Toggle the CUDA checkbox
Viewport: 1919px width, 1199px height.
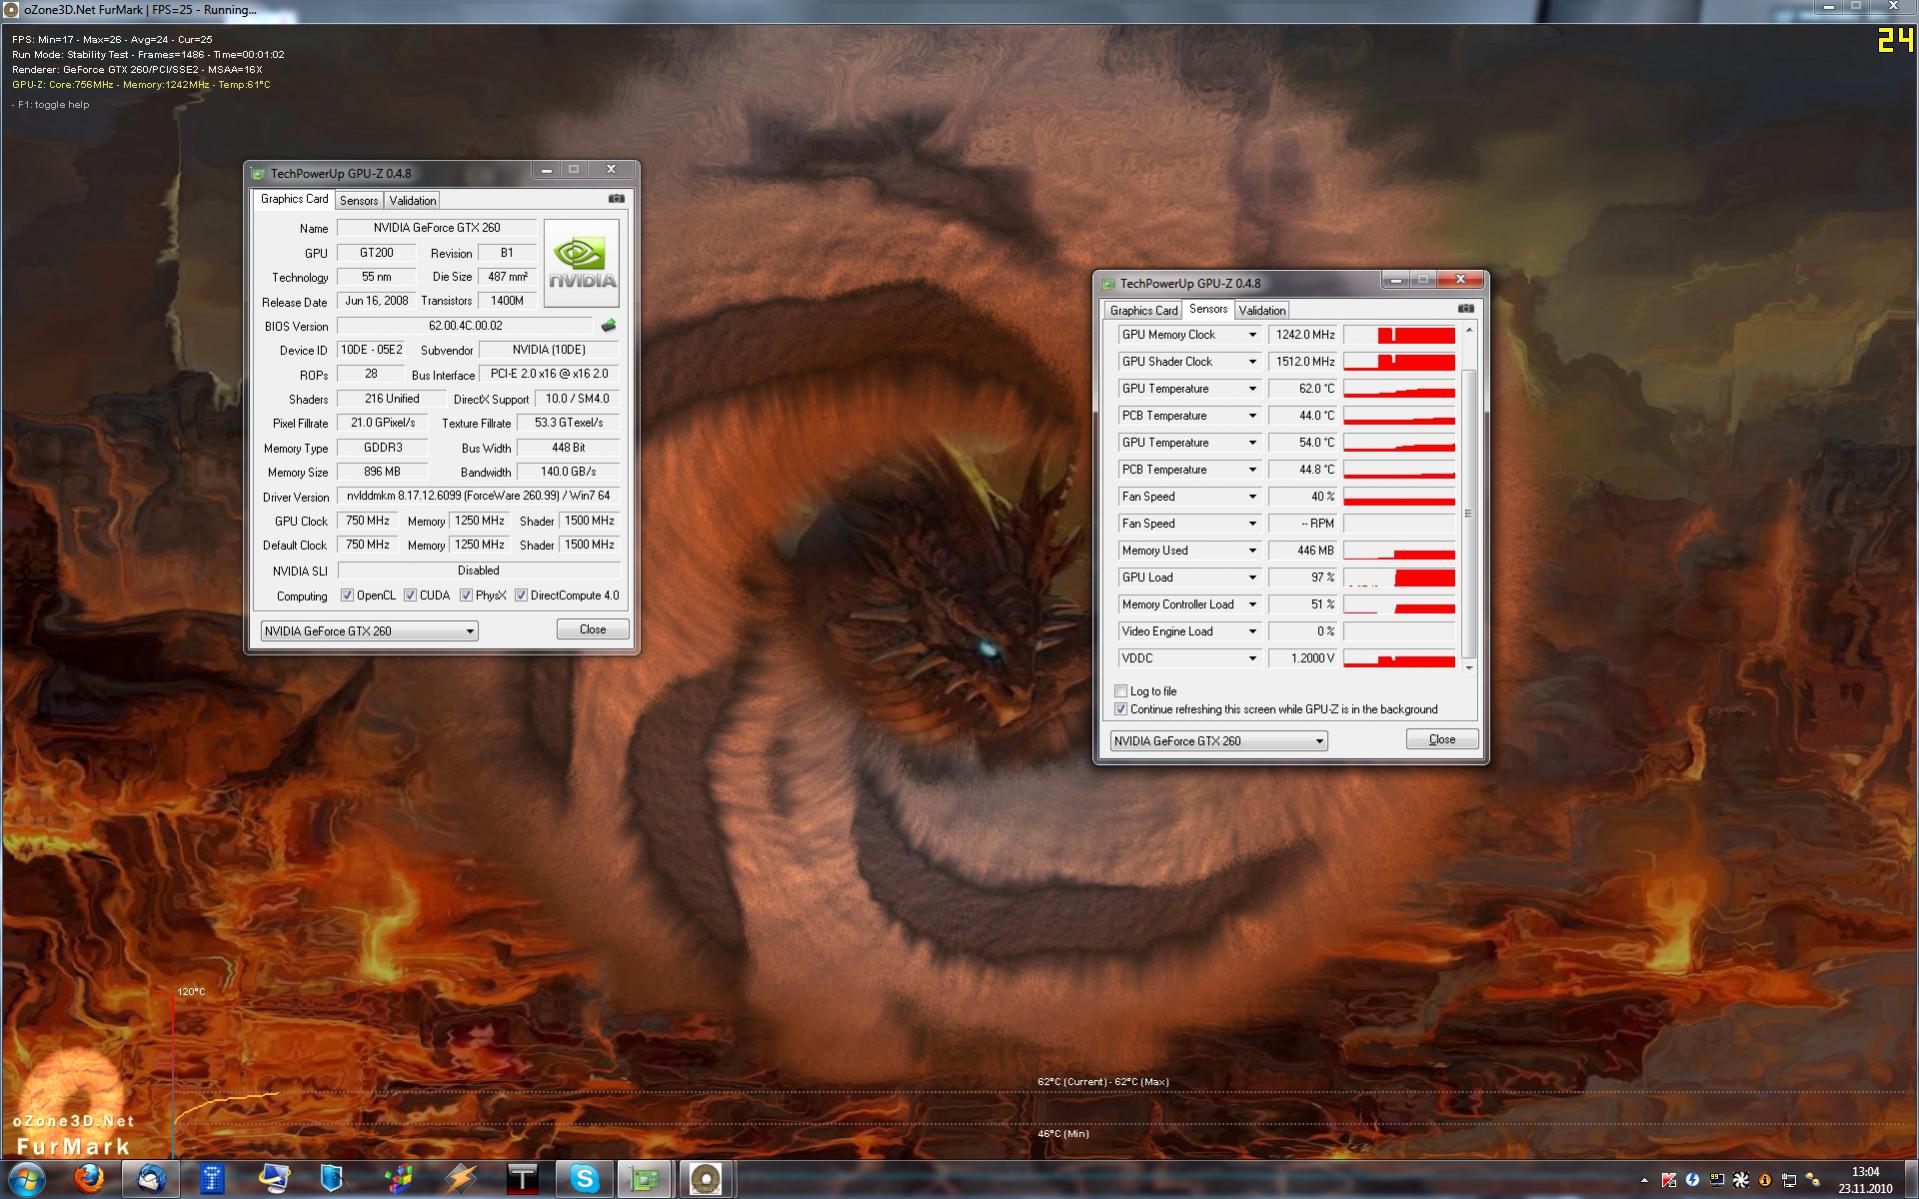(x=410, y=596)
